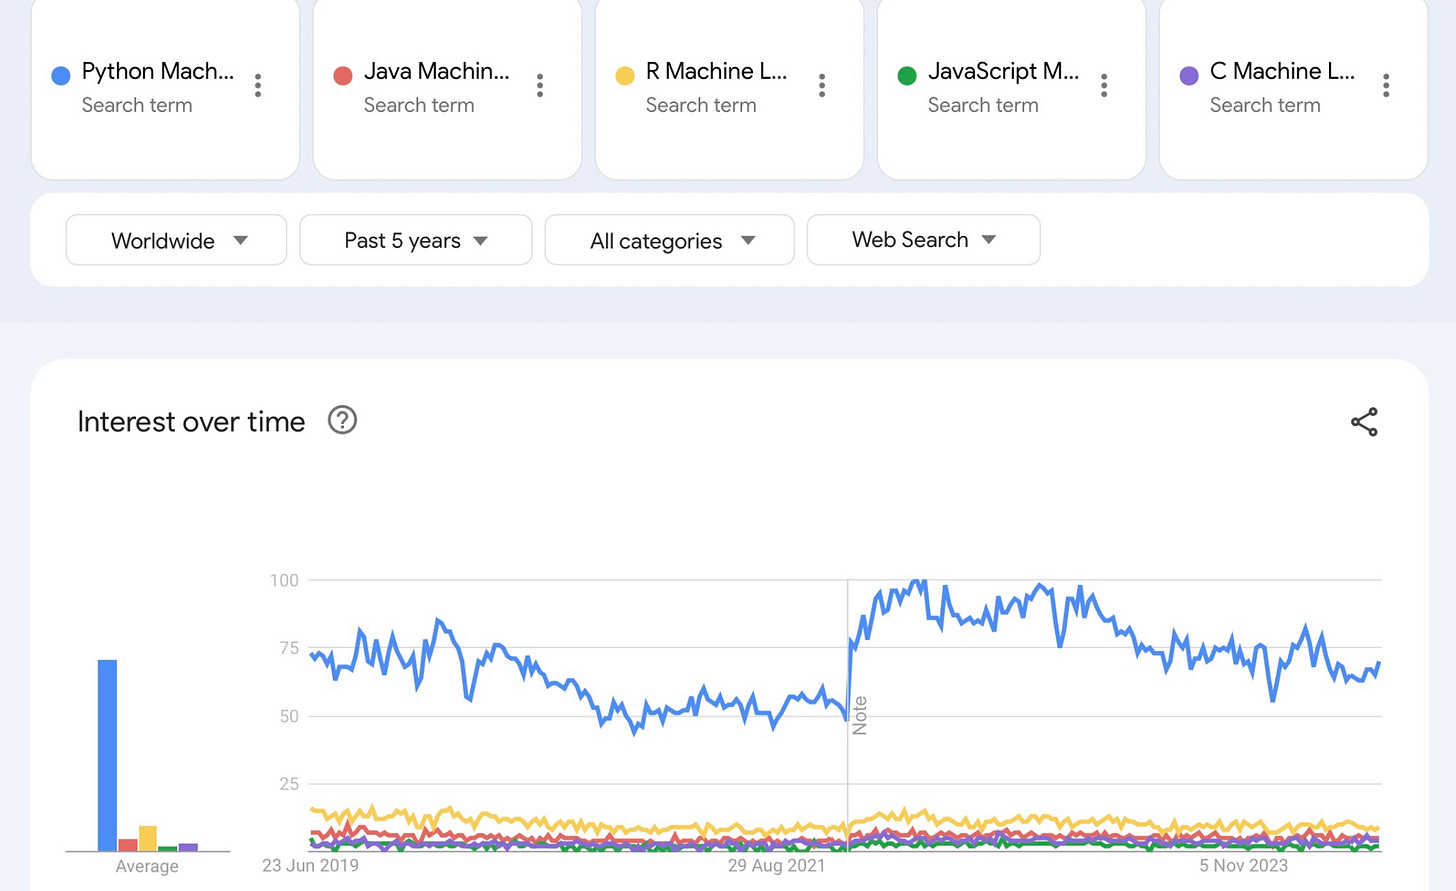Click the yellow Average bar for R
Viewport: 1456px width, 891px height.
147,838
